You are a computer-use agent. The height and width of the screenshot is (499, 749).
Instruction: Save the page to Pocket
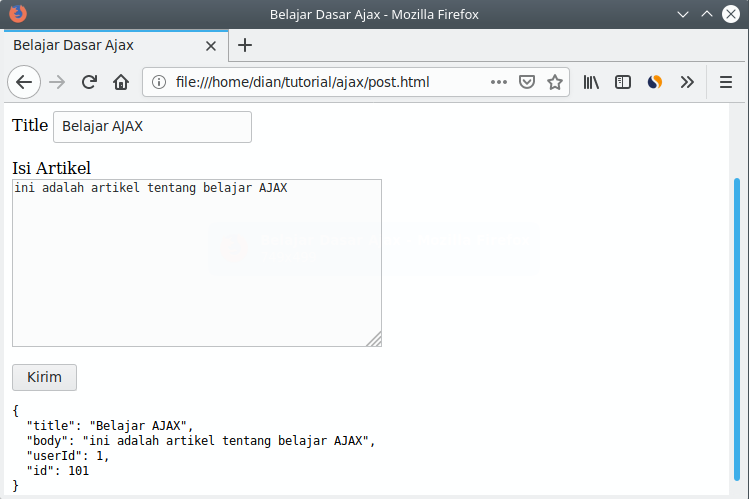click(527, 82)
